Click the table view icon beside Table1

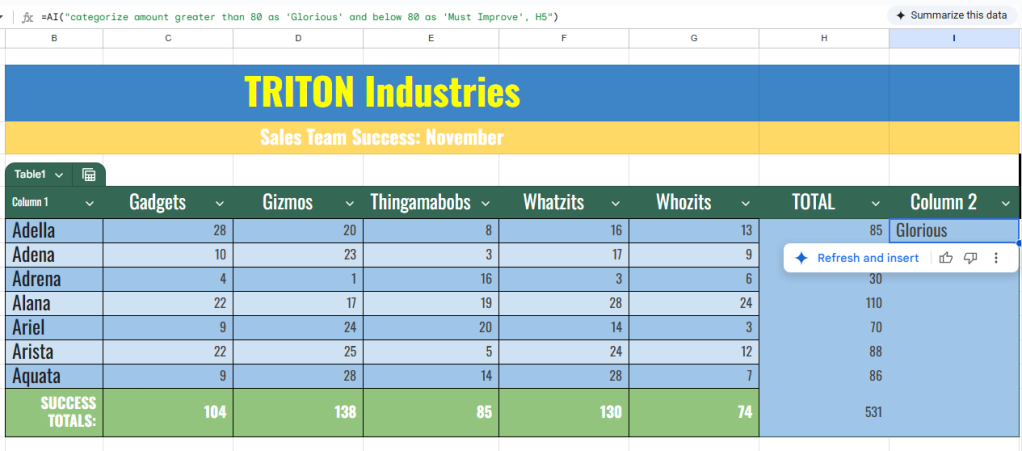pos(89,175)
